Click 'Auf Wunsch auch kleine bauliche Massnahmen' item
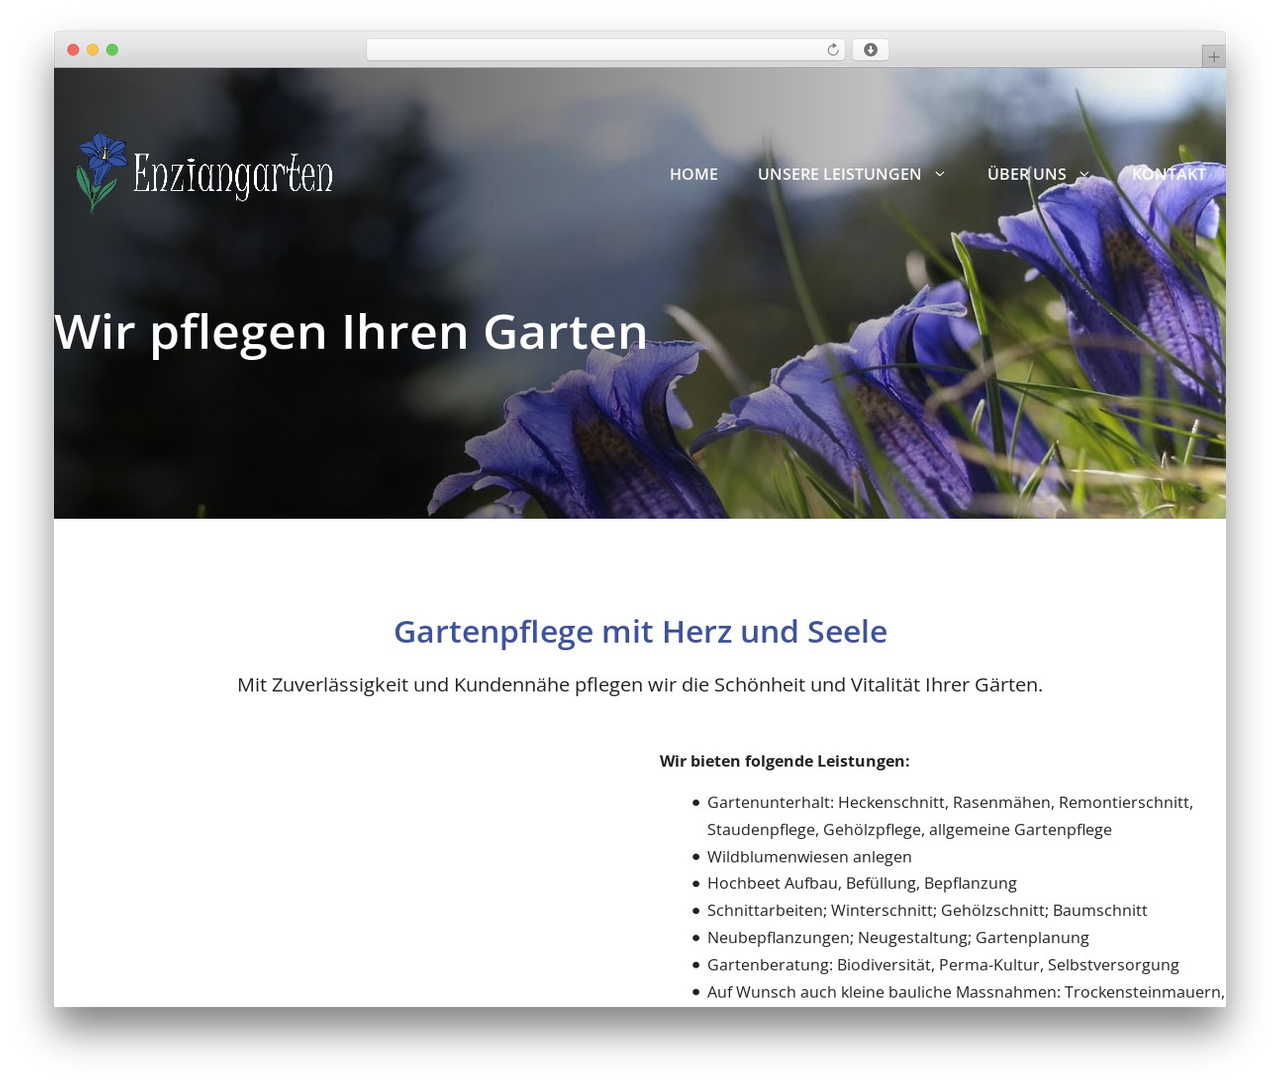The height and width of the screenshot is (1084, 1280). click(x=966, y=992)
